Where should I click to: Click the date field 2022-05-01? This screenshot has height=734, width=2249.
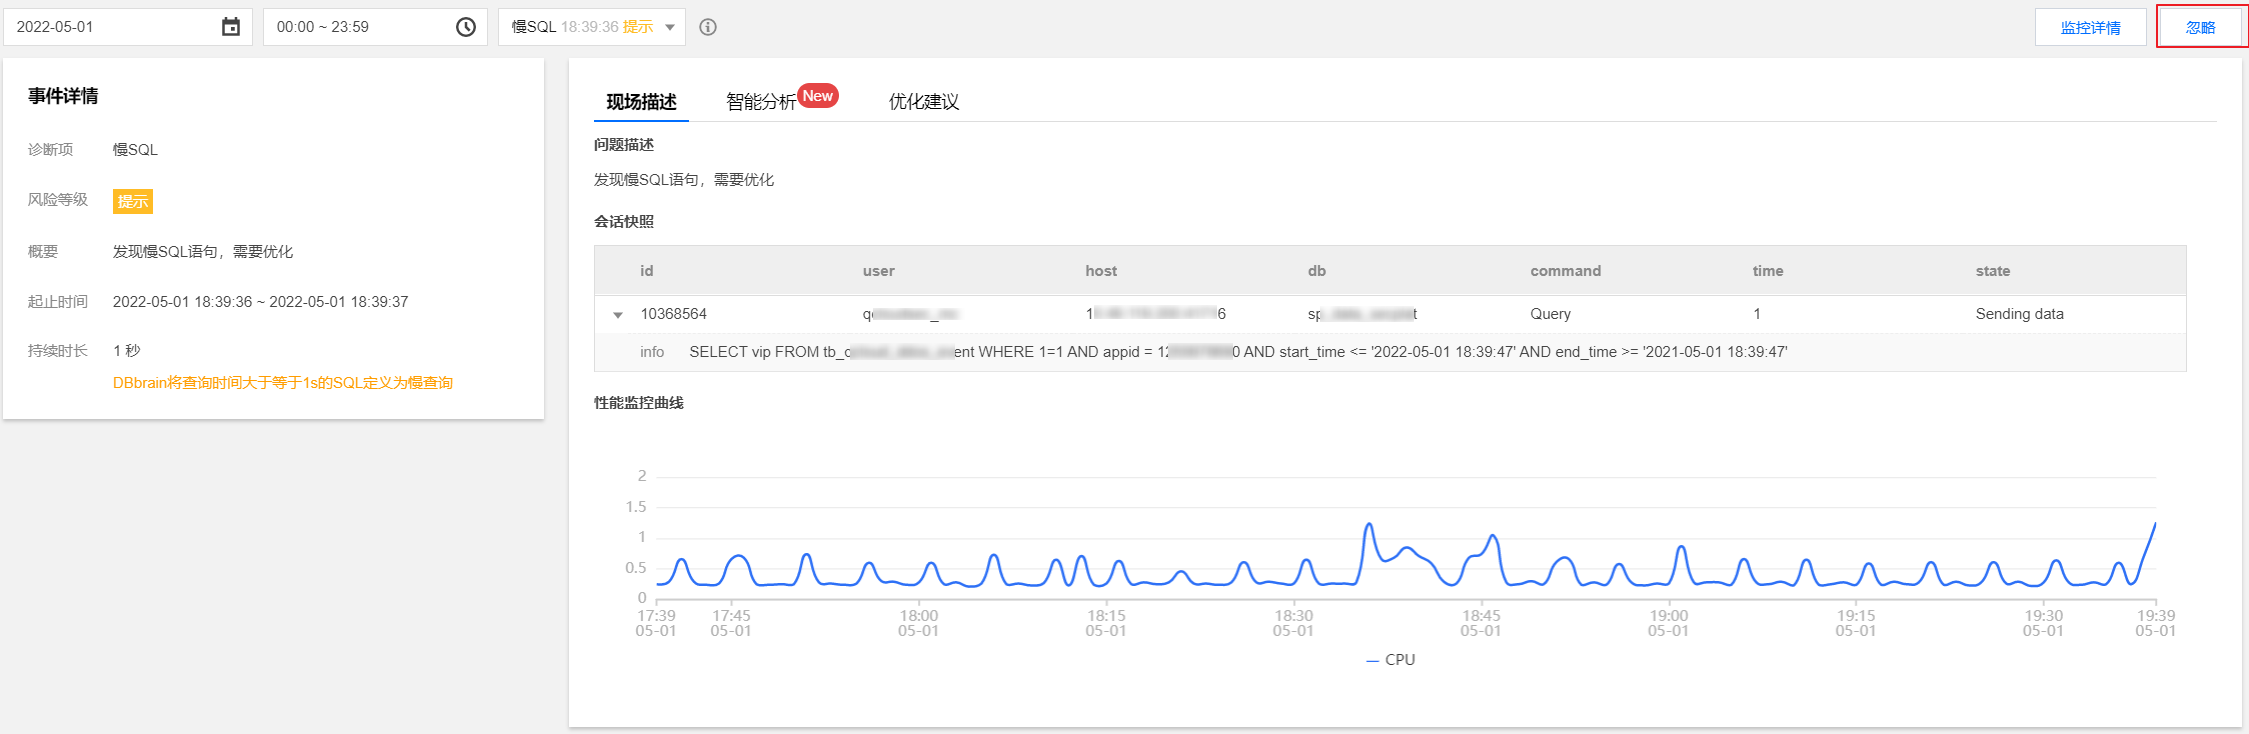point(110,27)
